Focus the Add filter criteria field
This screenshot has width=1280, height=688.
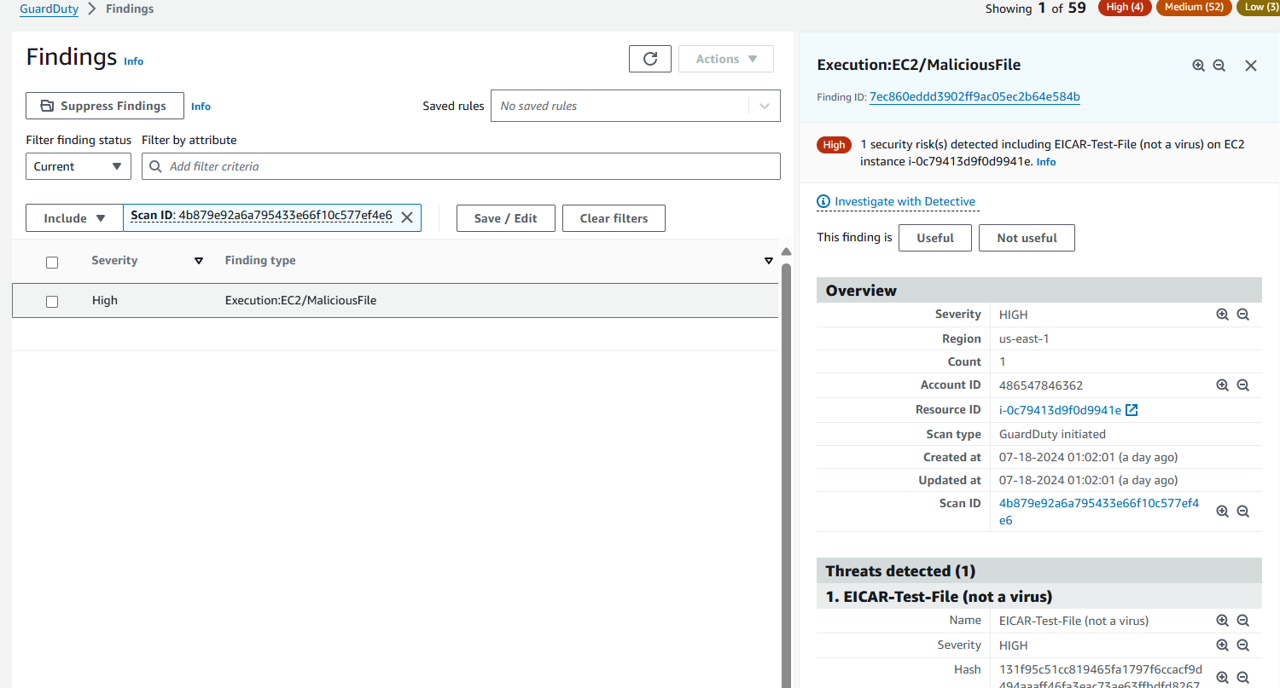click(x=461, y=166)
